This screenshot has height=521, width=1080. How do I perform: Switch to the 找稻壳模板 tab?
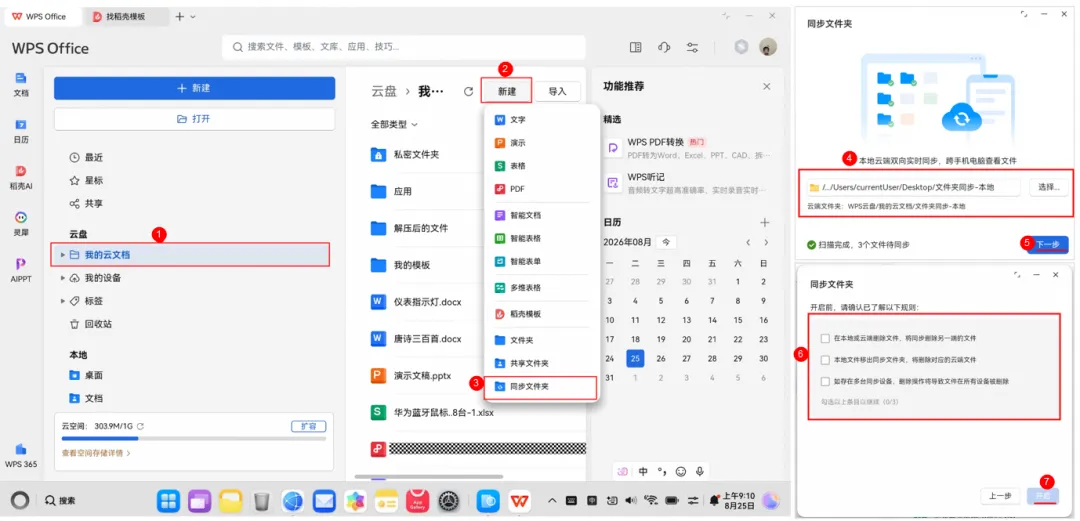pos(126,17)
